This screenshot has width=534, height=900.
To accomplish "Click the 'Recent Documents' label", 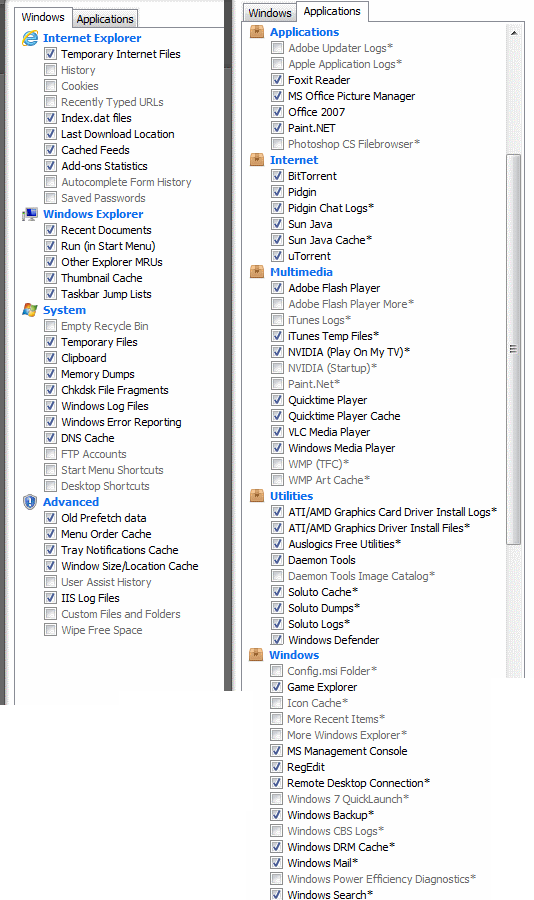I will tap(106, 230).
